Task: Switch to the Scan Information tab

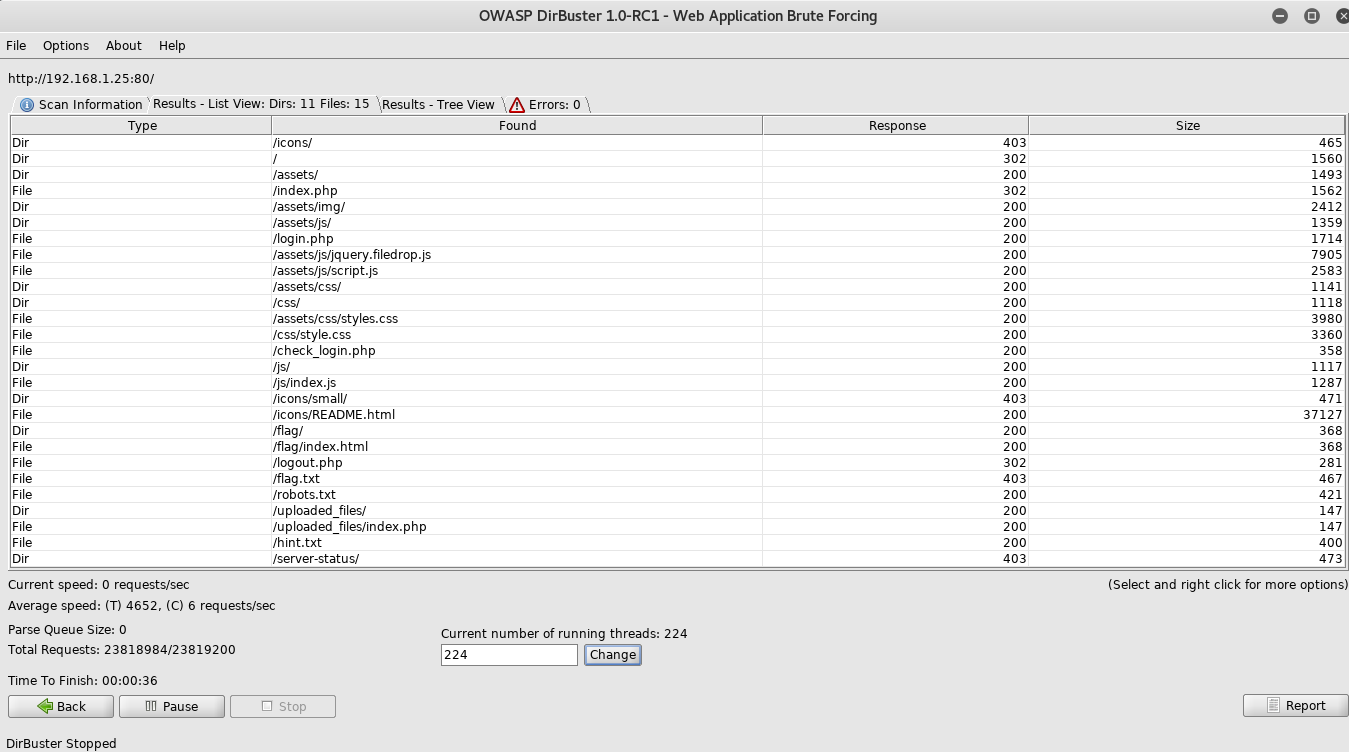Action: [80, 104]
